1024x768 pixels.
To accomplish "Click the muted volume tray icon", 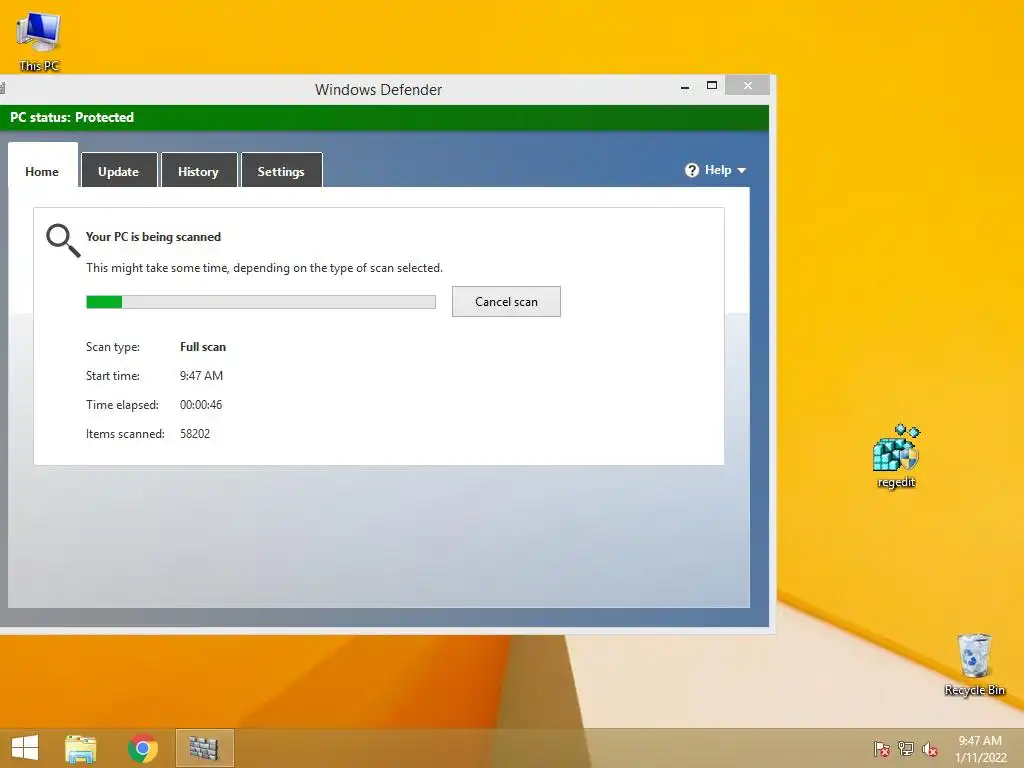I will (930, 748).
